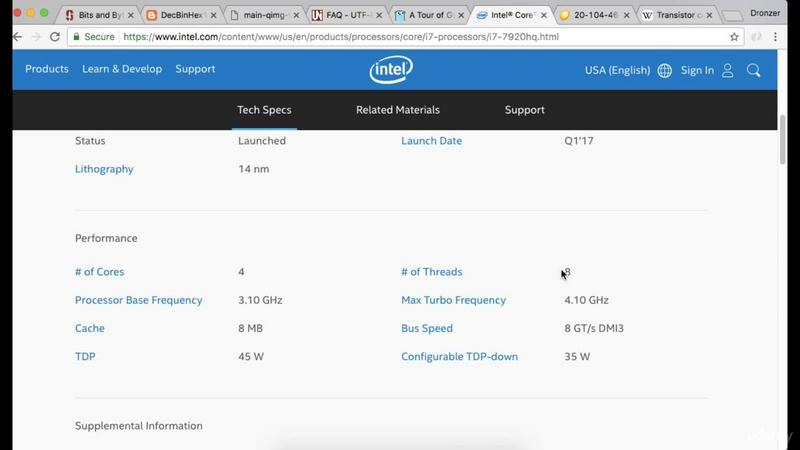Click Supplemental Information heading

coord(139,426)
